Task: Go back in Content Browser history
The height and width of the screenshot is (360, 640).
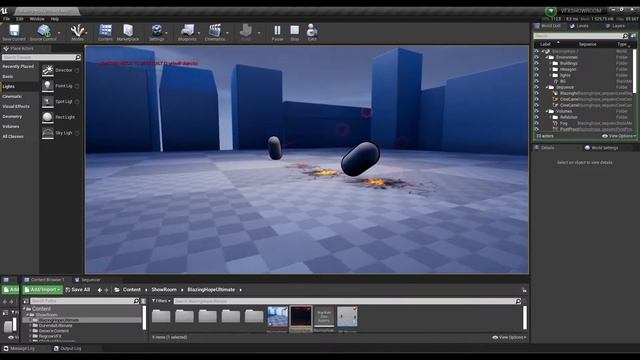Action: pos(100,290)
